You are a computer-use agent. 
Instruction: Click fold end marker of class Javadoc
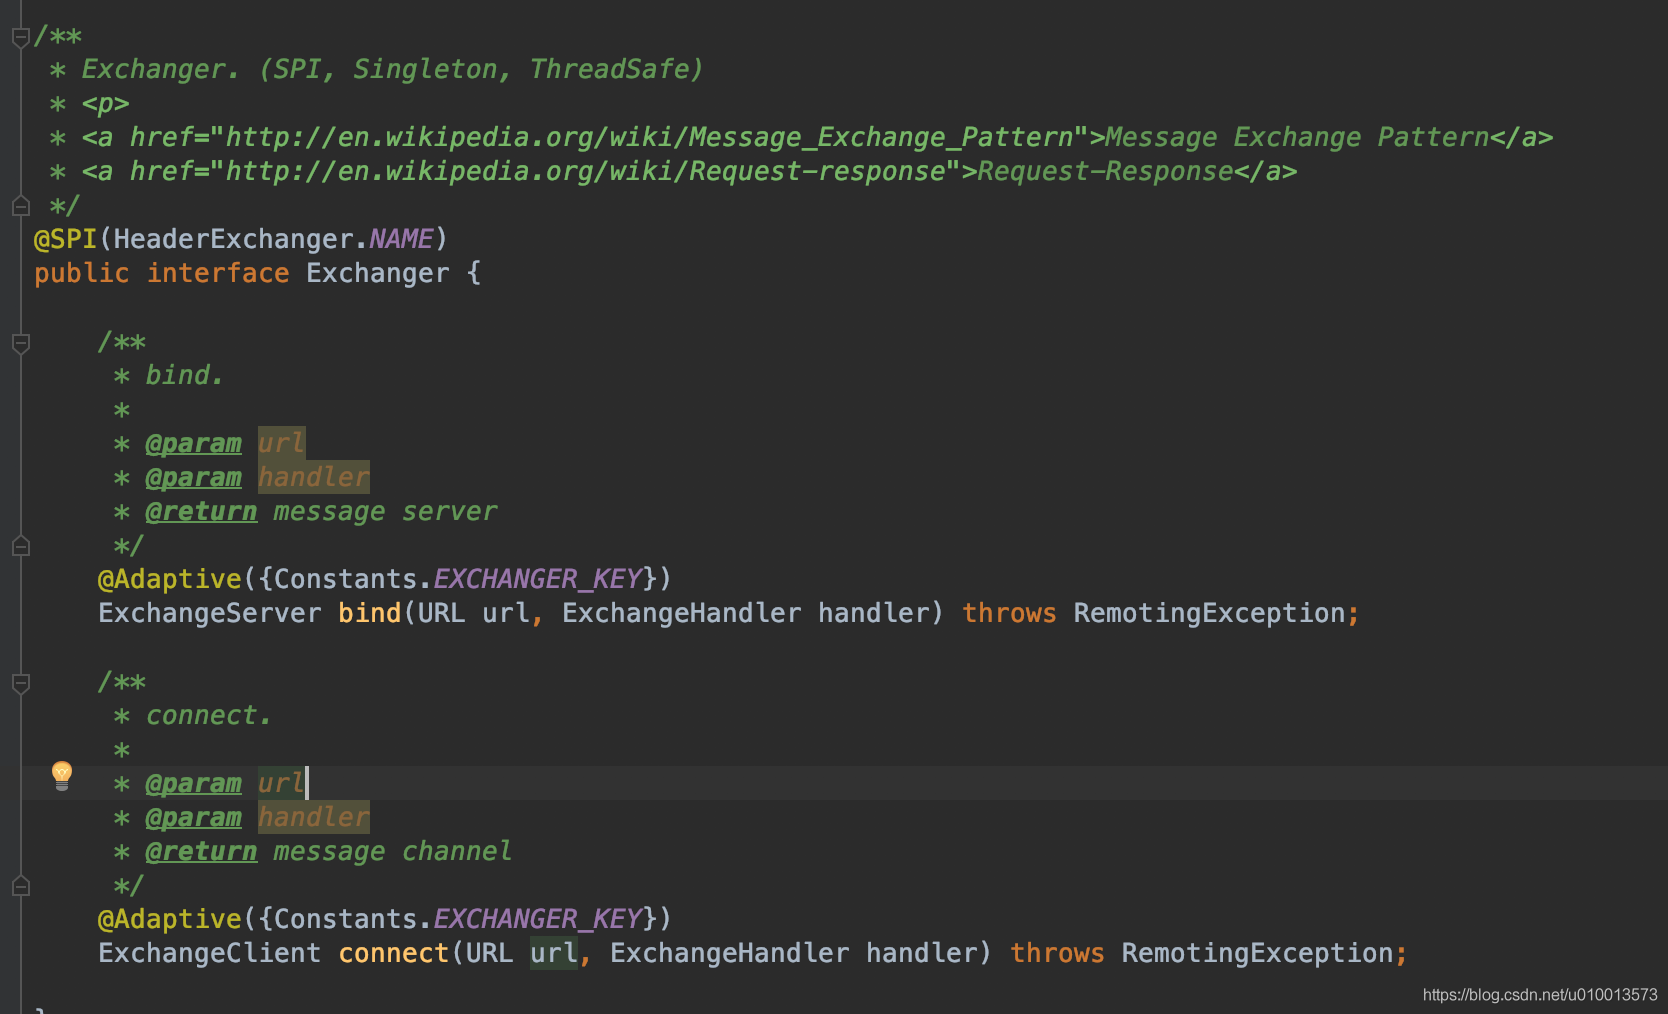20,206
